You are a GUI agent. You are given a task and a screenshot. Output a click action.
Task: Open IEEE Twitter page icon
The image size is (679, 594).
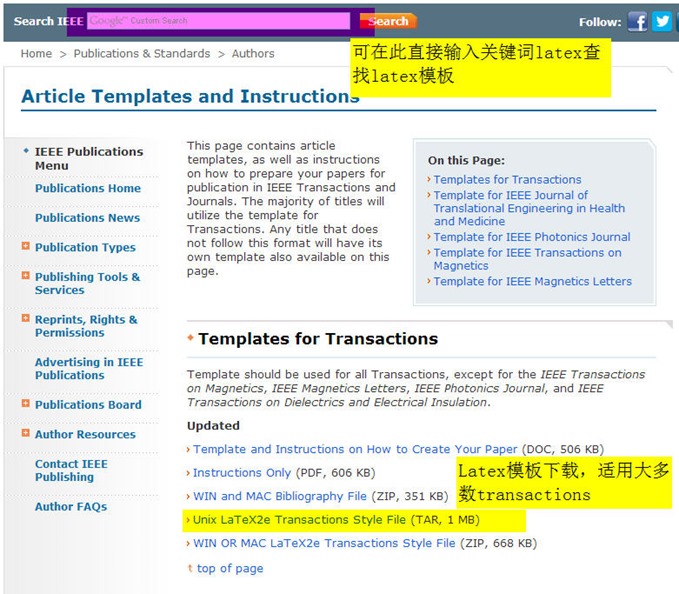662,21
